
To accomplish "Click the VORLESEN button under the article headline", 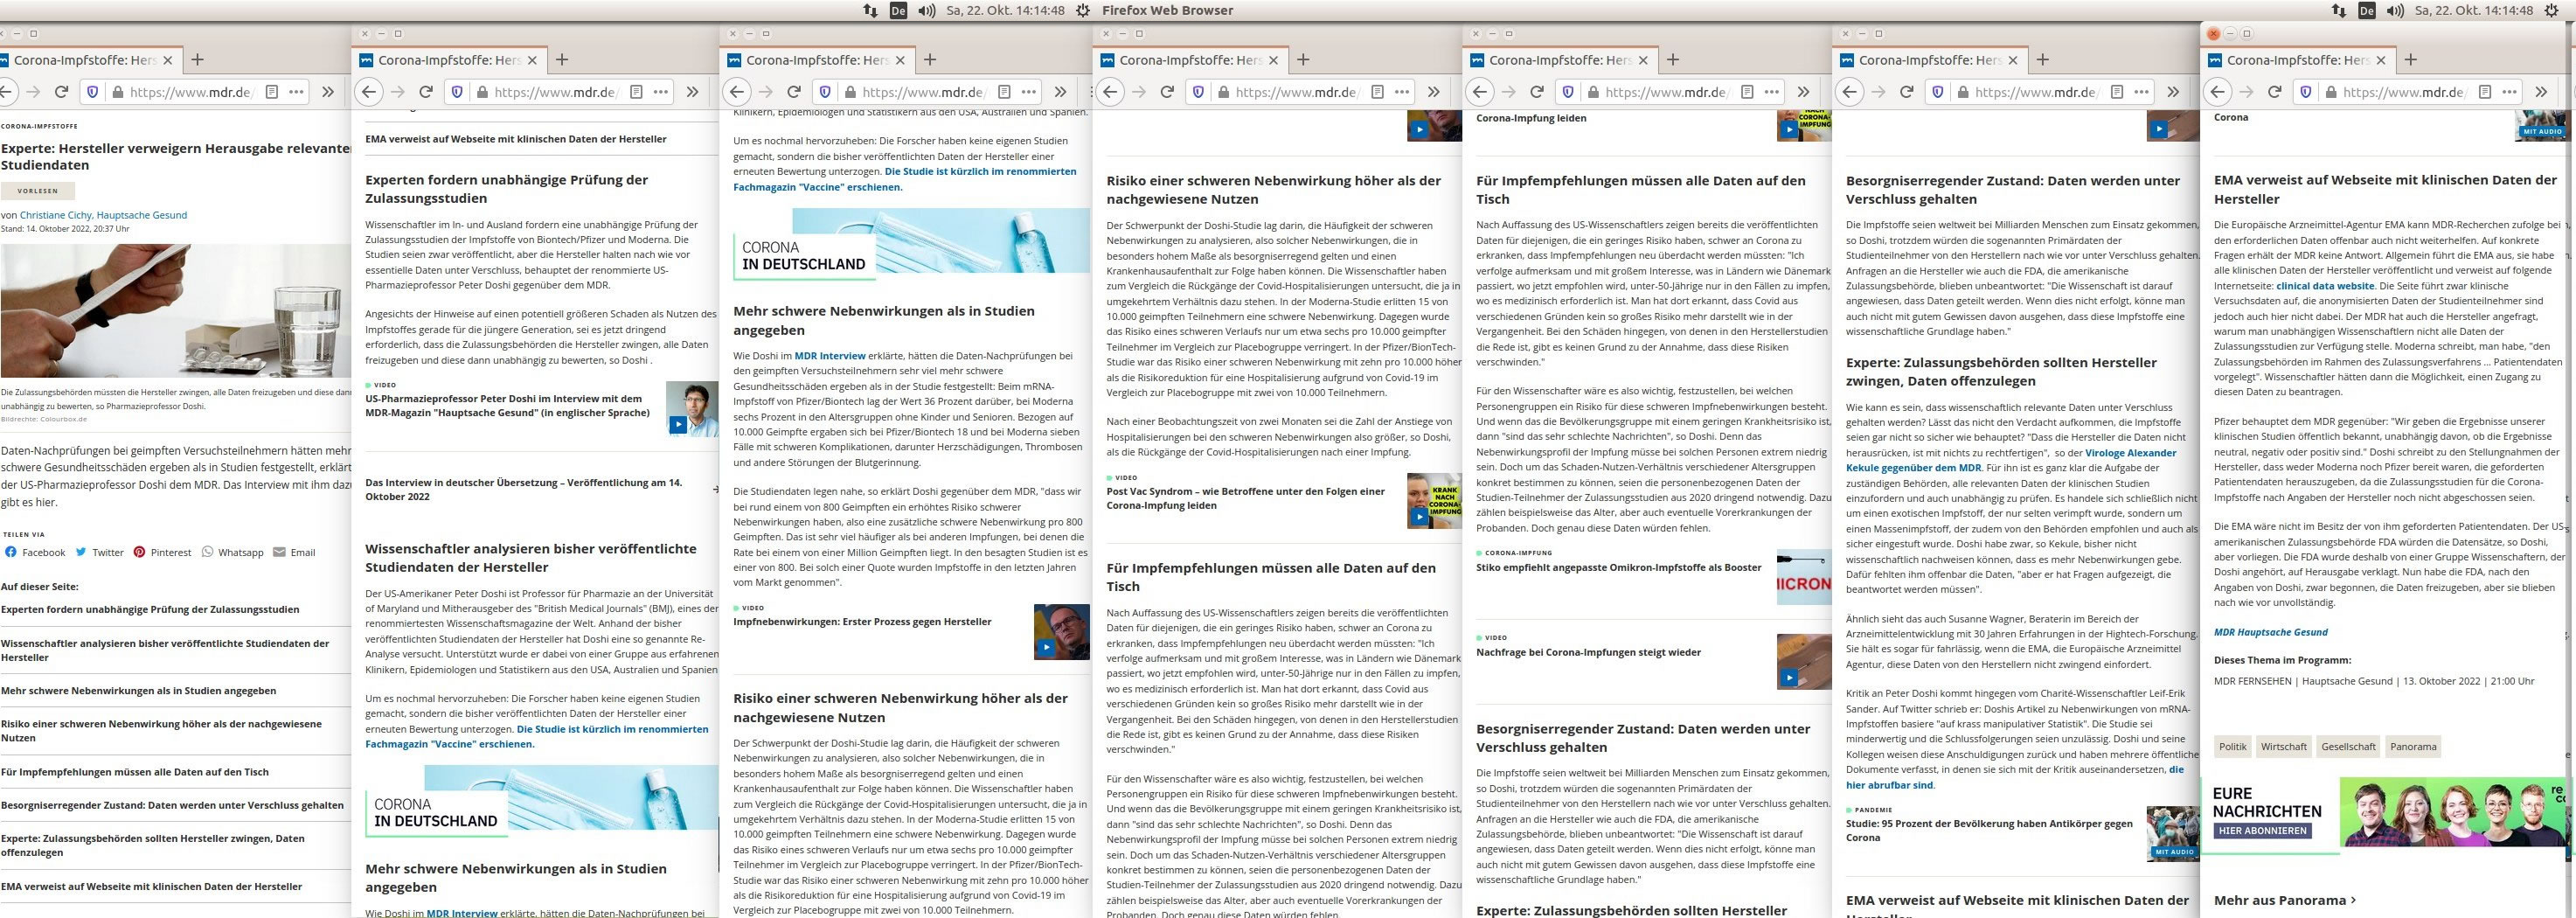I will tap(38, 191).
